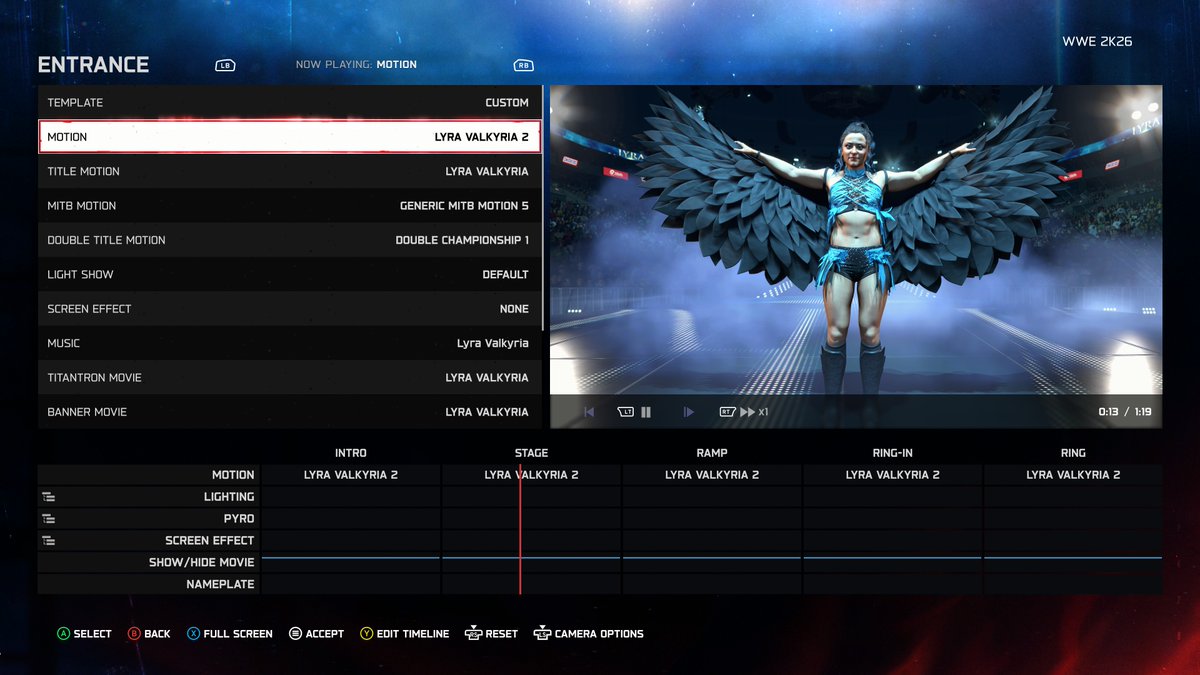Click the WWE 2K26 label

(1097, 42)
